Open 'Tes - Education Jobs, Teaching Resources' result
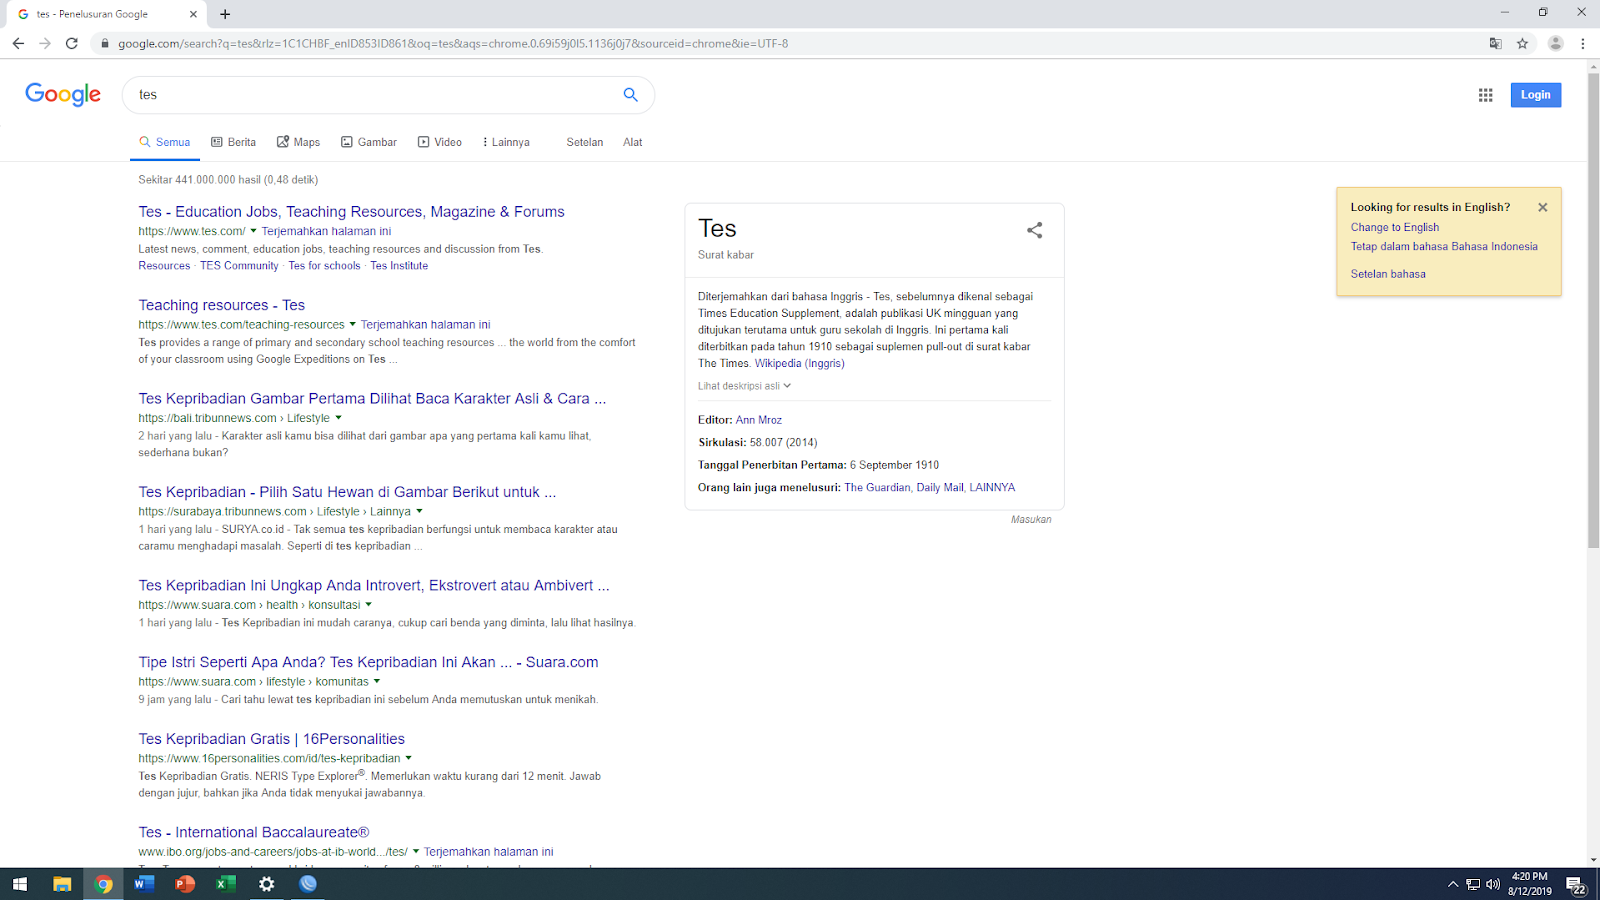The height and width of the screenshot is (900, 1600). (352, 212)
